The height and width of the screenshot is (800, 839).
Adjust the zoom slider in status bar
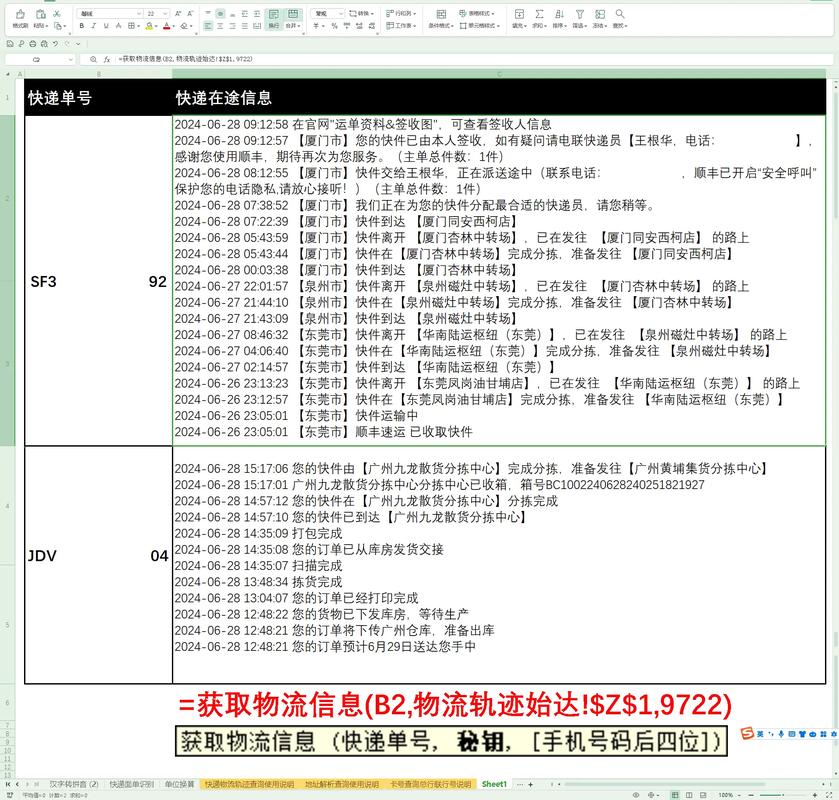(782, 795)
